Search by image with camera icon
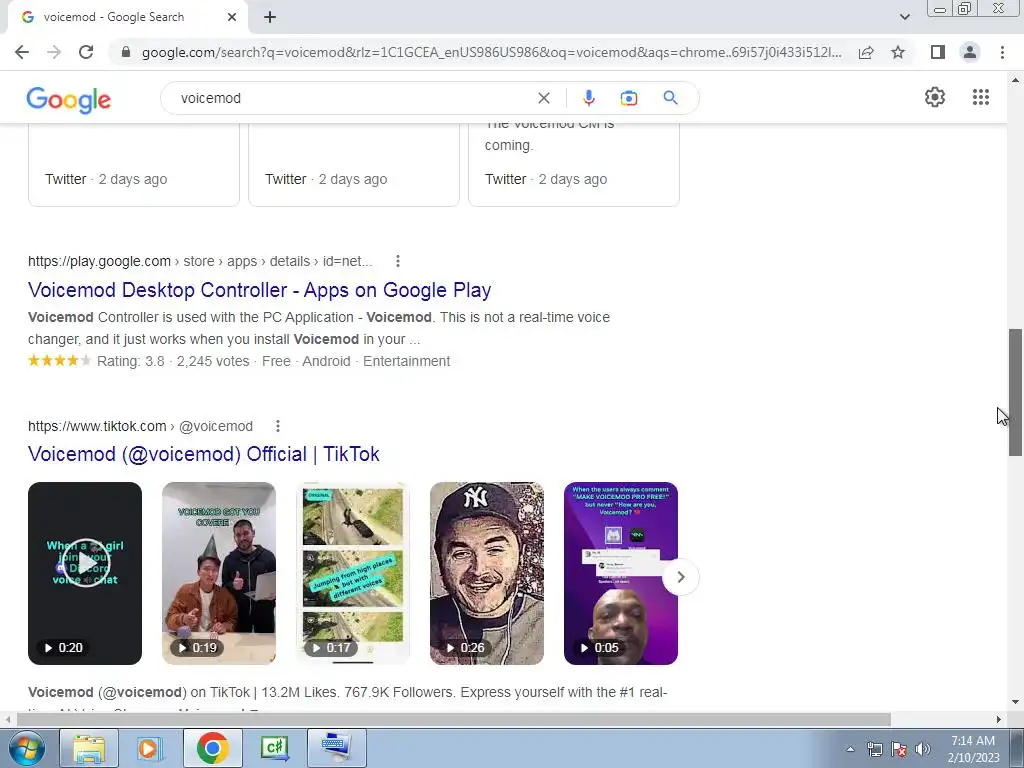 (628, 98)
